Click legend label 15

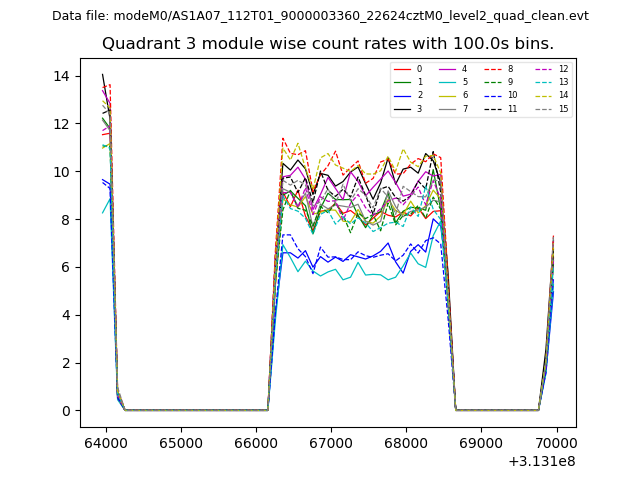coord(563,108)
